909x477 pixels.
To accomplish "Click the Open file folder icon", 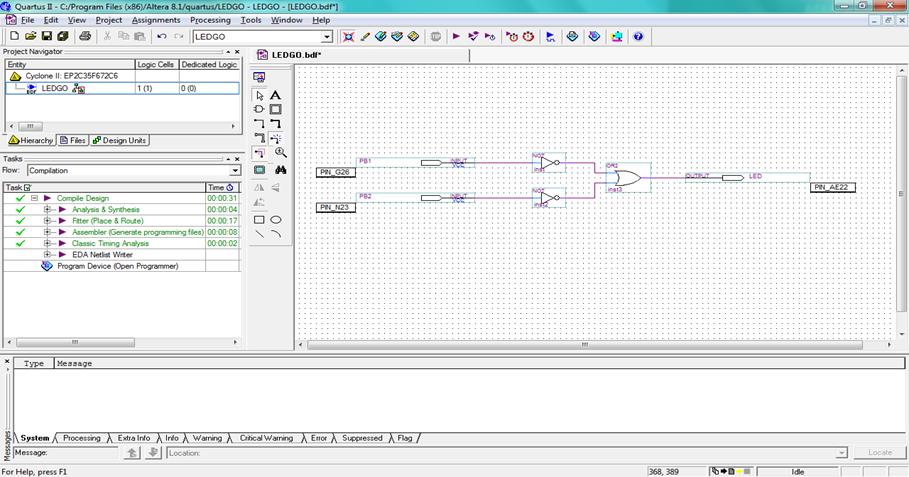I will coord(31,36).
